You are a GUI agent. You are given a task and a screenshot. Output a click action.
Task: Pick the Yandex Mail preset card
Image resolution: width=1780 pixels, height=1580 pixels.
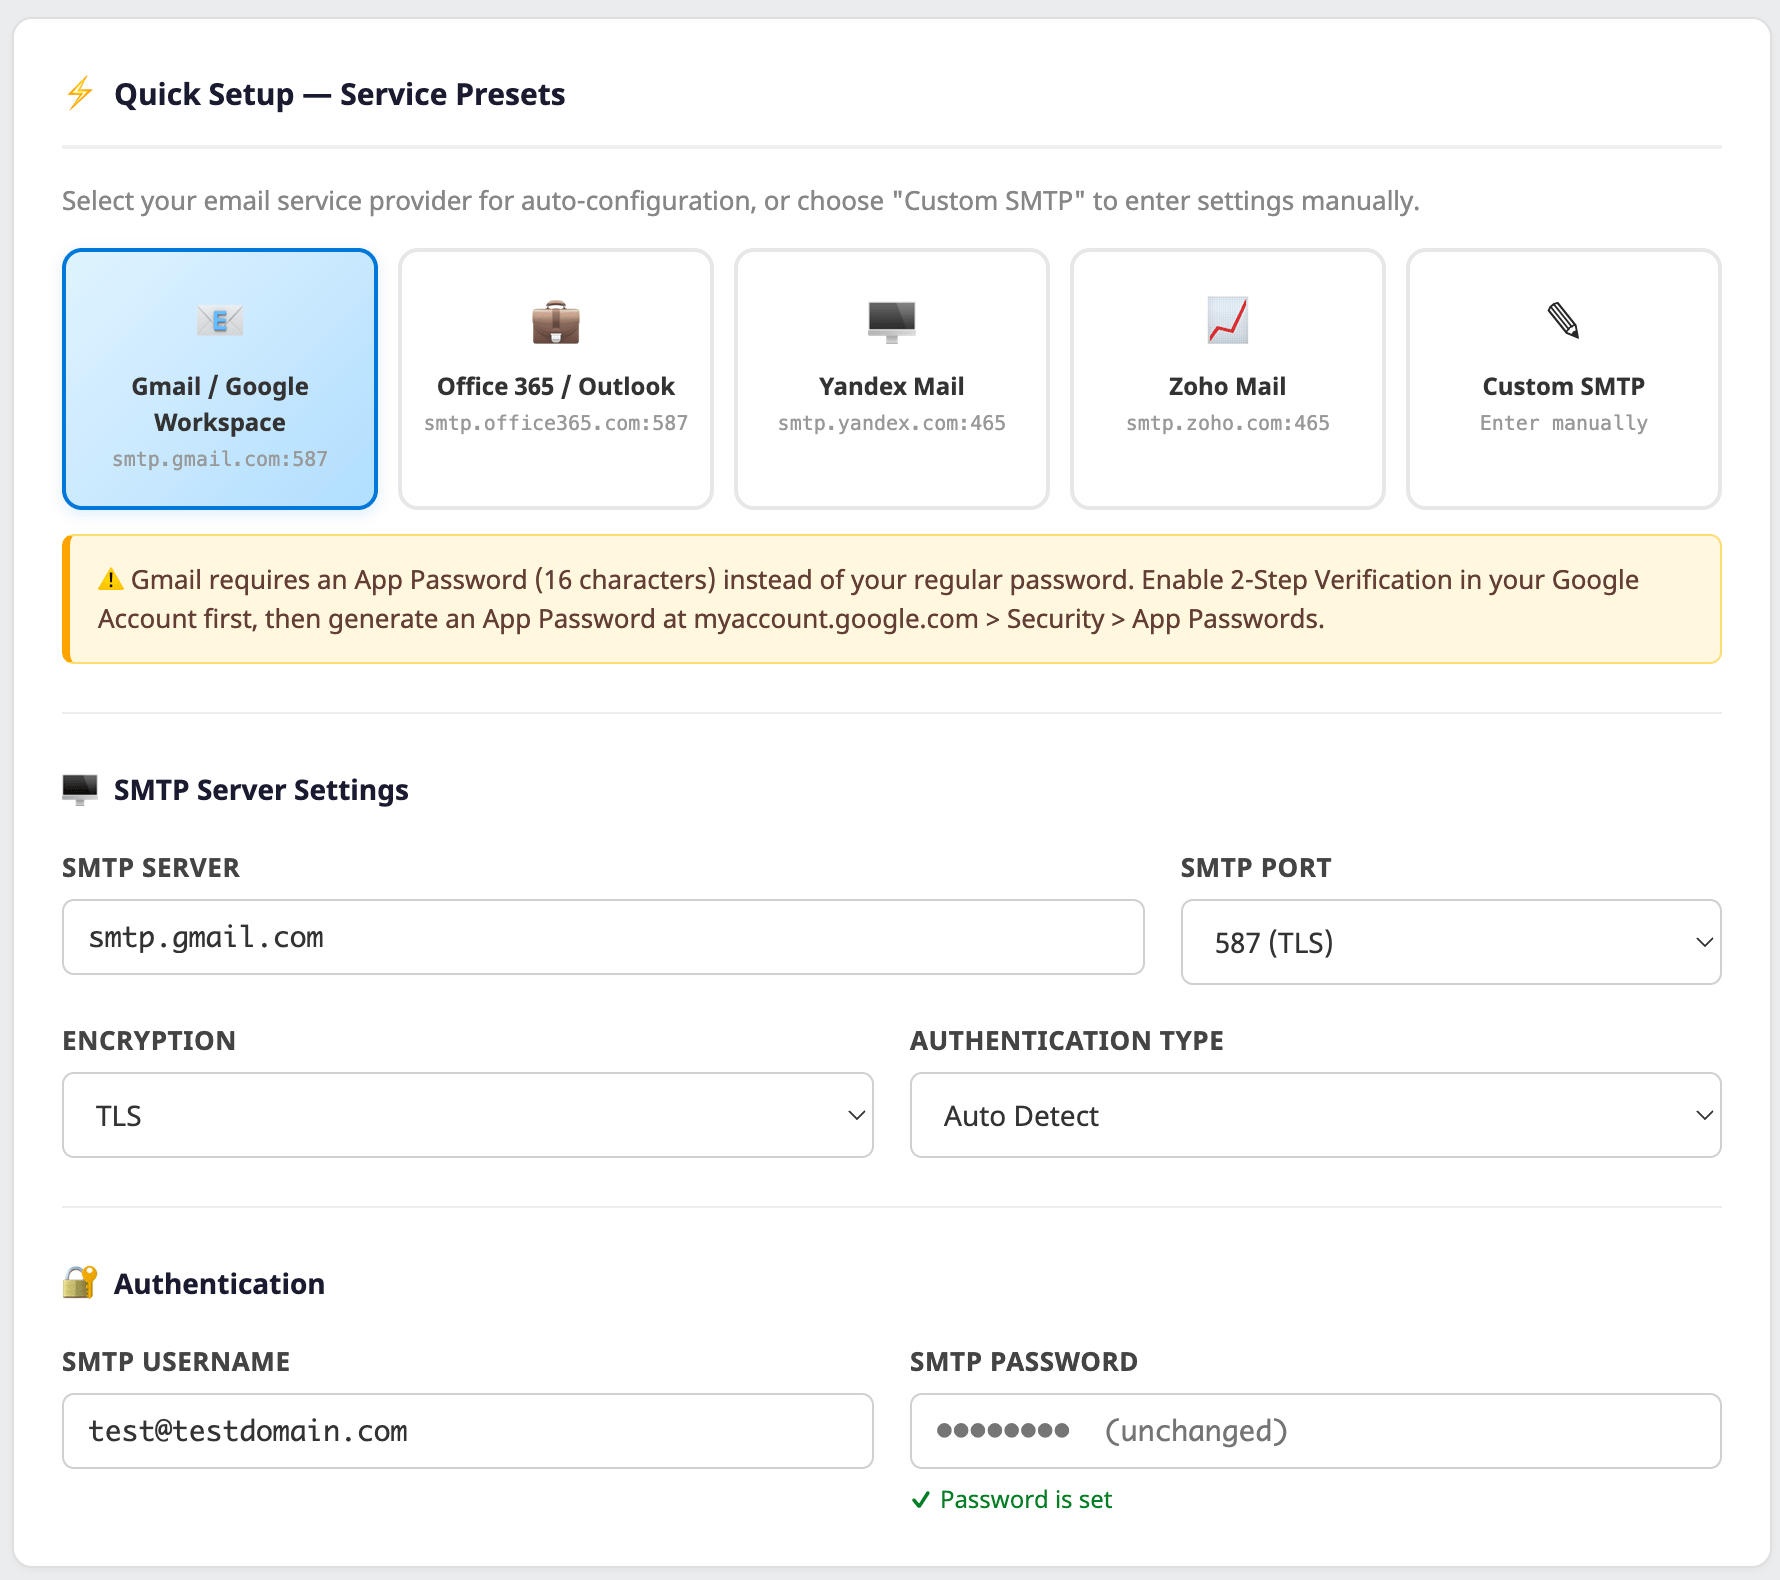tap(892, 379)
